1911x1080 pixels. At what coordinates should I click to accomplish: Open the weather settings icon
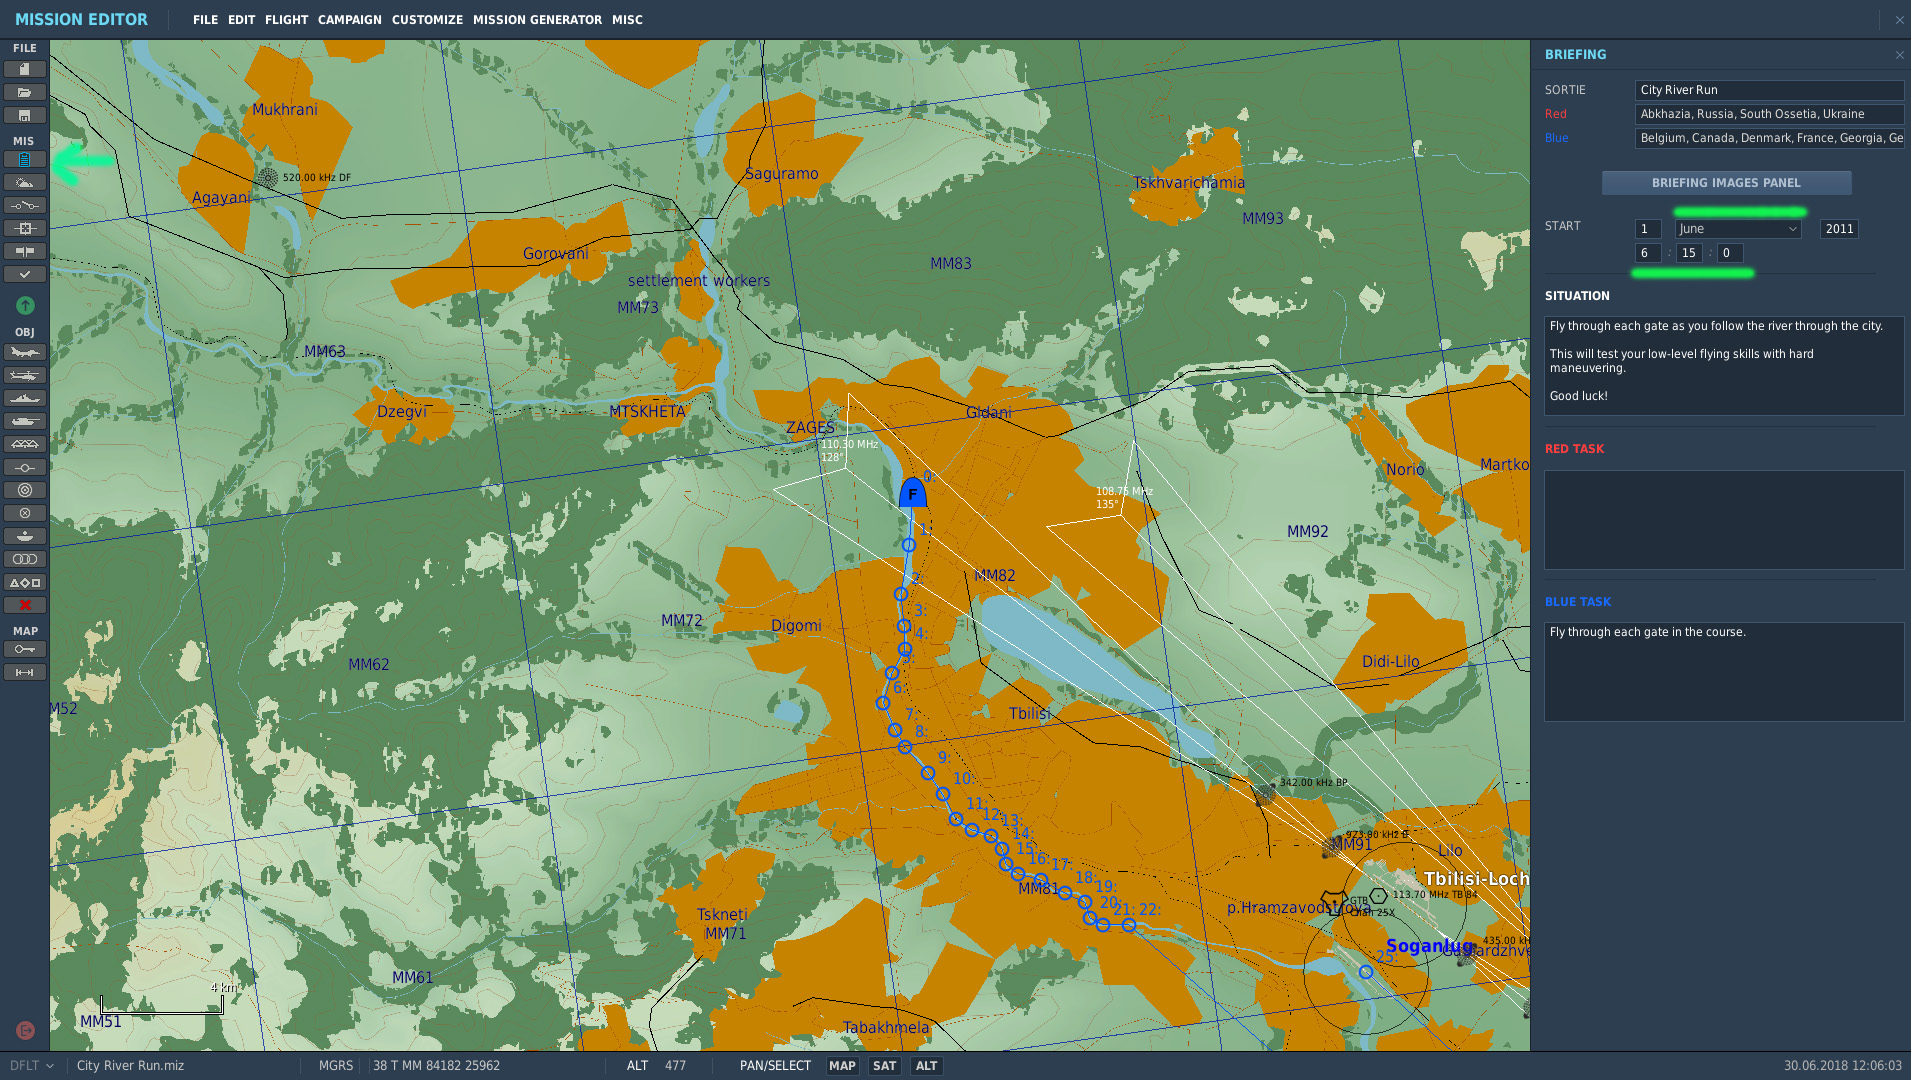pos(25,182)
